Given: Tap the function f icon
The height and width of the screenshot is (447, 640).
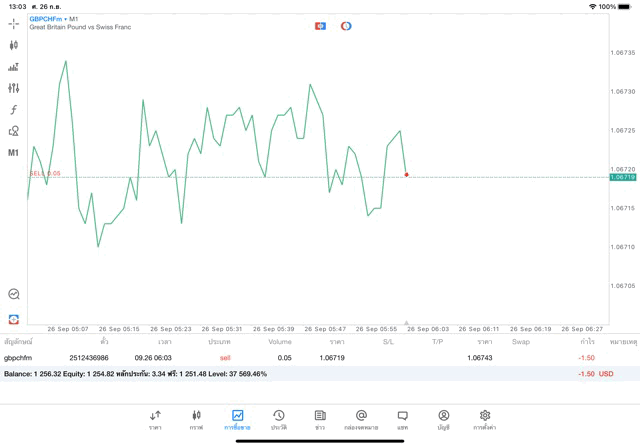Looking at the screenshot, I should (13, 110).
